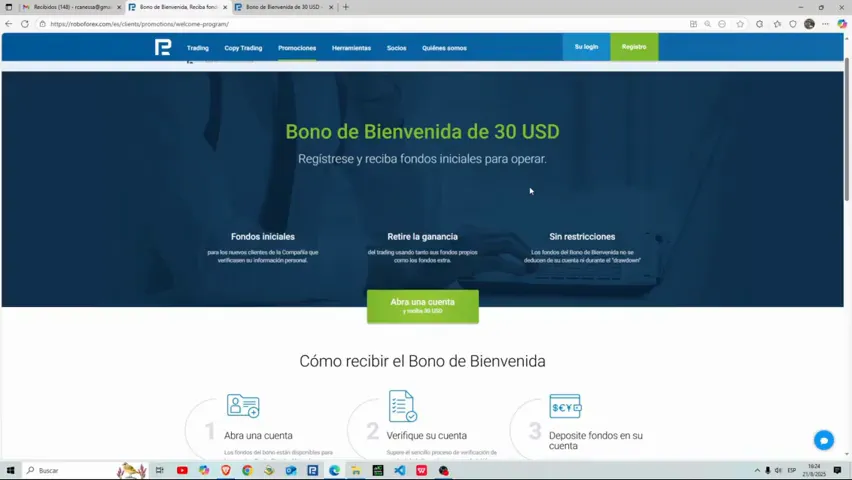Click step 1 'Abra una cuenta' text
Image resolution: width=852 pixels, height=480 pixels.
coord(258,435)
